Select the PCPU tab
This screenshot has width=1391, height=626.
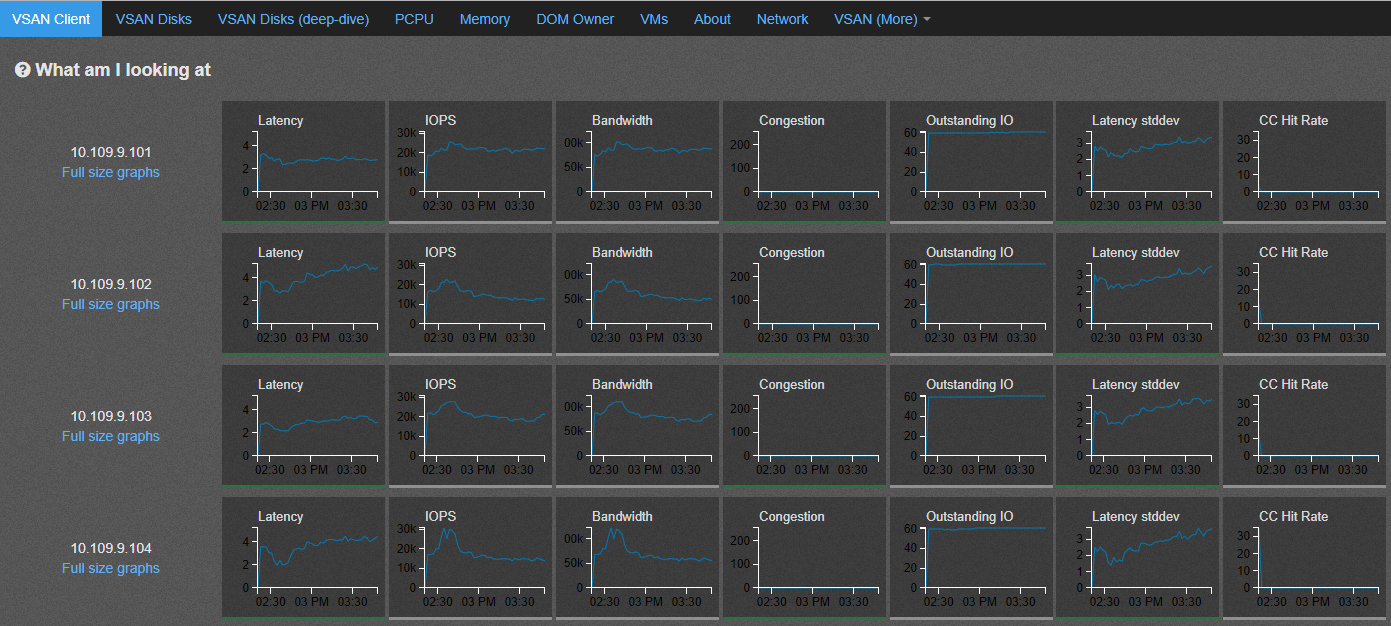click(414, 19)
